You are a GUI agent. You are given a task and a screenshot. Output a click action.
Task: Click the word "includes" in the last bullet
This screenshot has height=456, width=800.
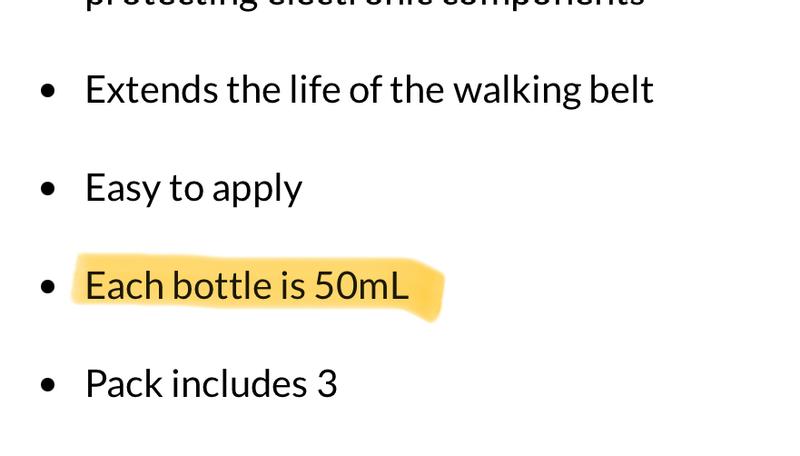pyautogui.click(x=239, y=384)
